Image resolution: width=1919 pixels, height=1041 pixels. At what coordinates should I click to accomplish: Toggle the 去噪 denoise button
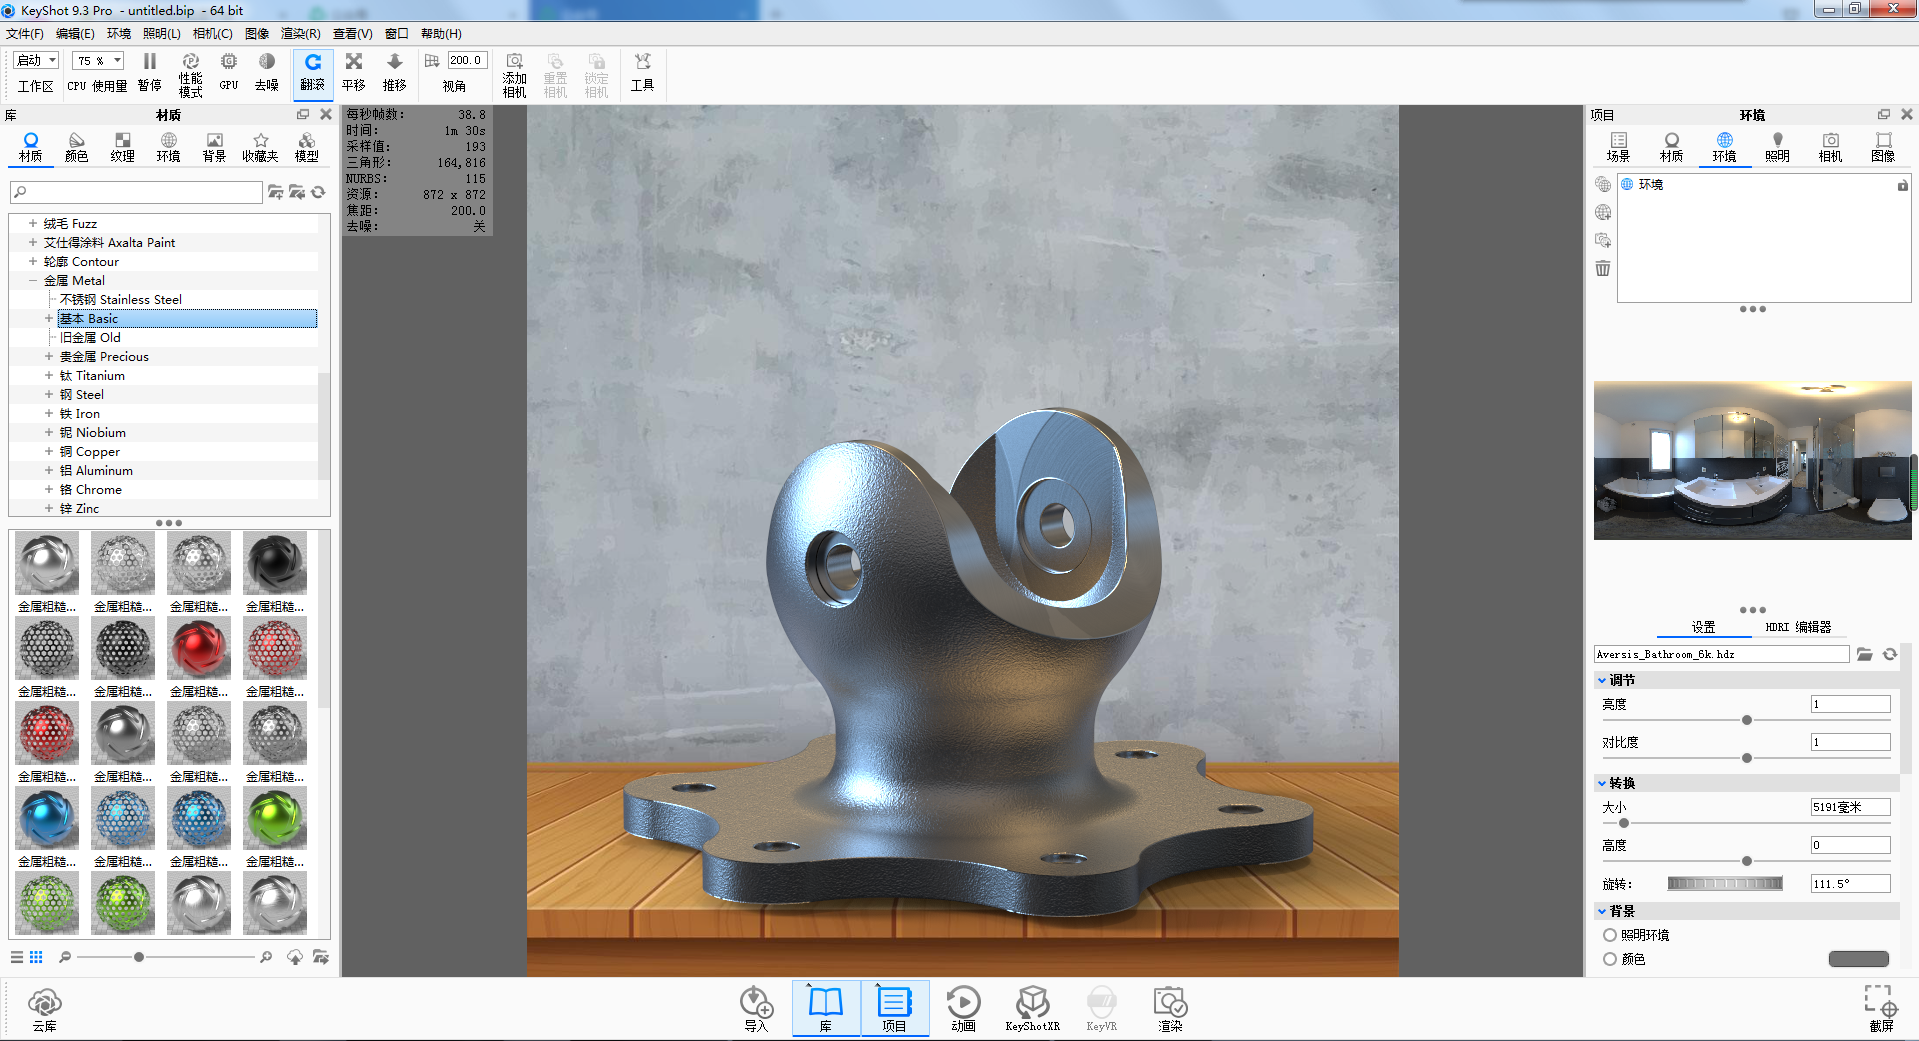coord(267,73)
